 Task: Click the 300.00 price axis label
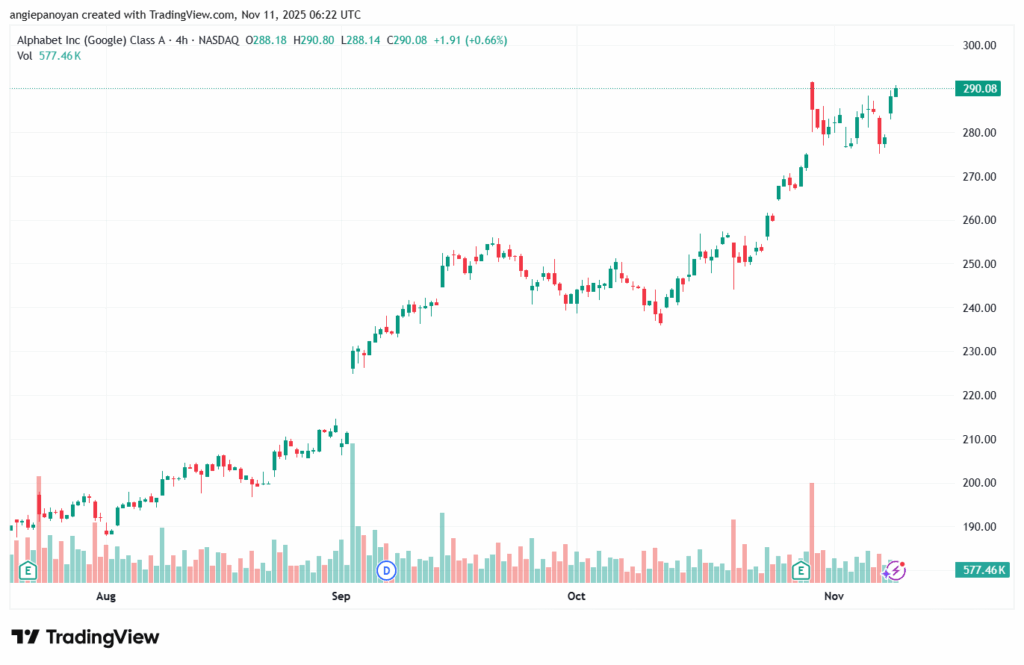coord(978,45)
